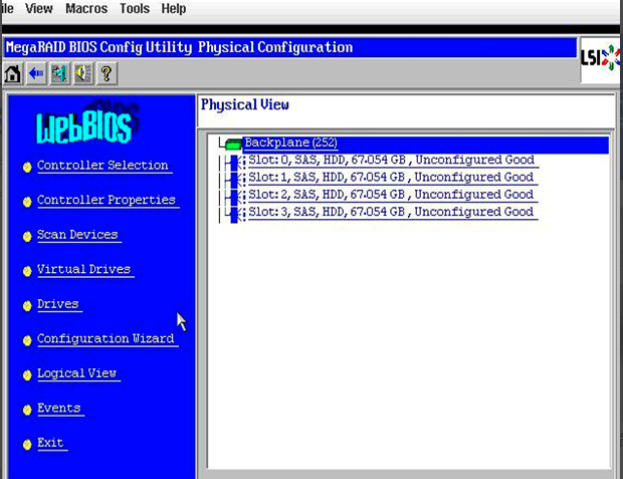
Task: Click the Home toolbar icon
Action: (12, 74)
